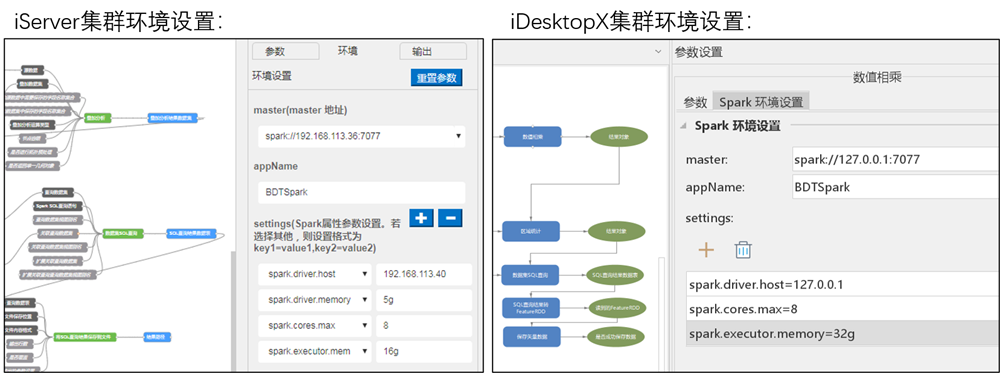The width and height of the screenshot is (1000, 373).
Task: Click the iDesktopX canvas vertical scrollbar
Action: pos(661,314)
